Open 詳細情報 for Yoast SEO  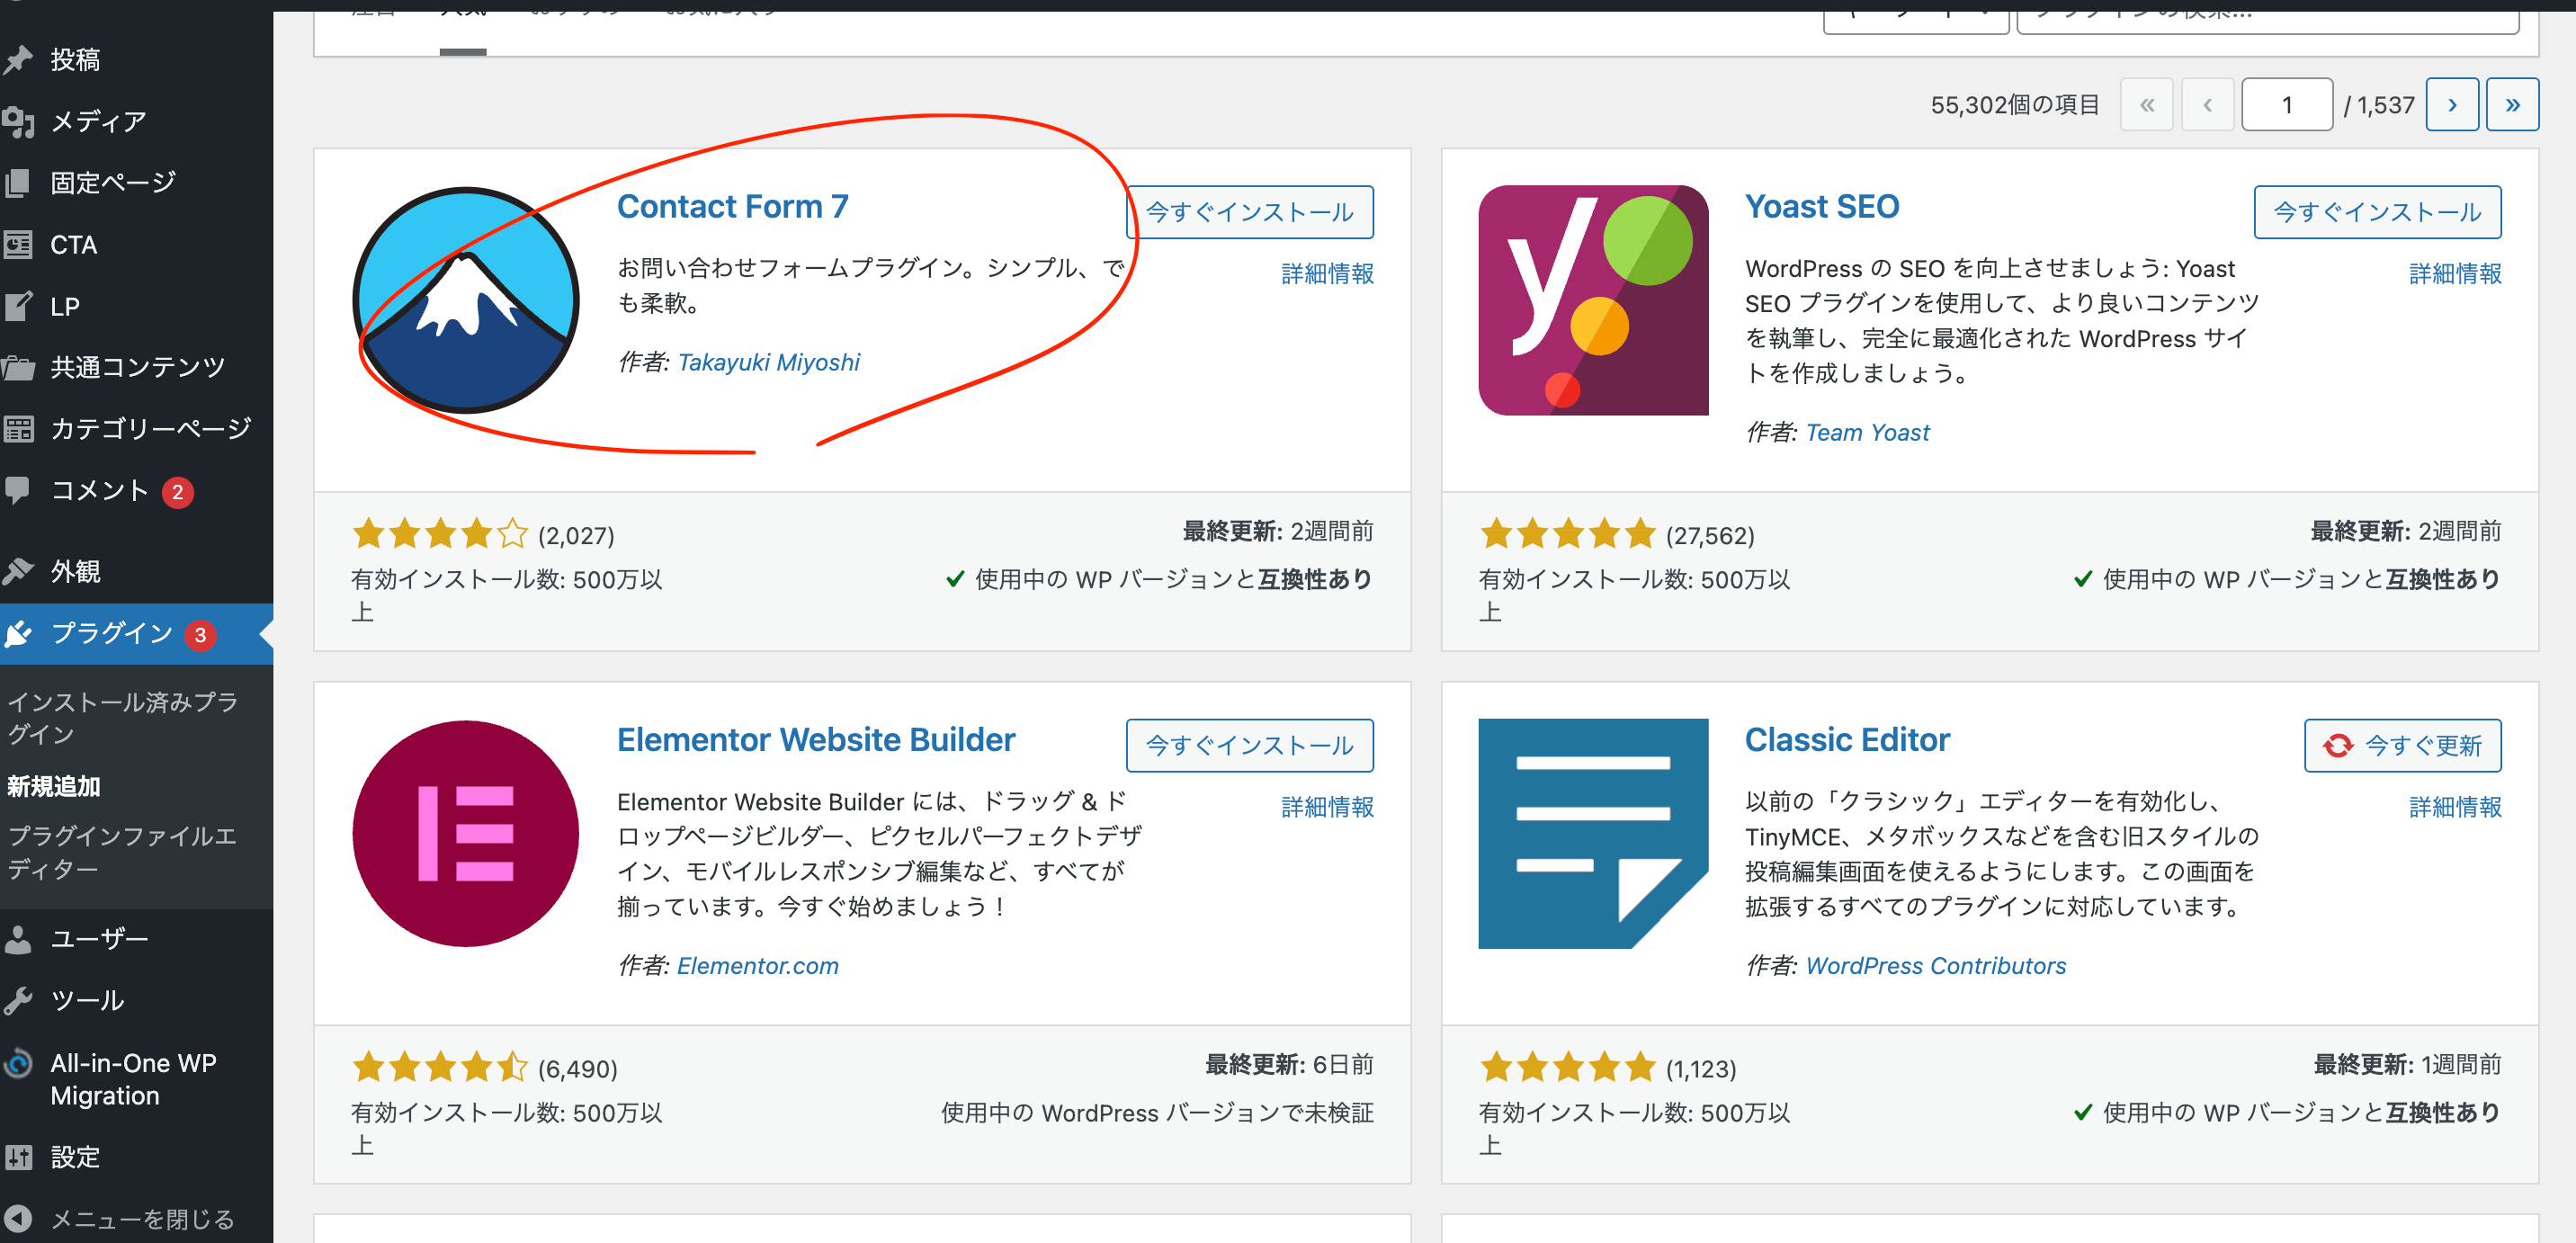click(2455, 273)
